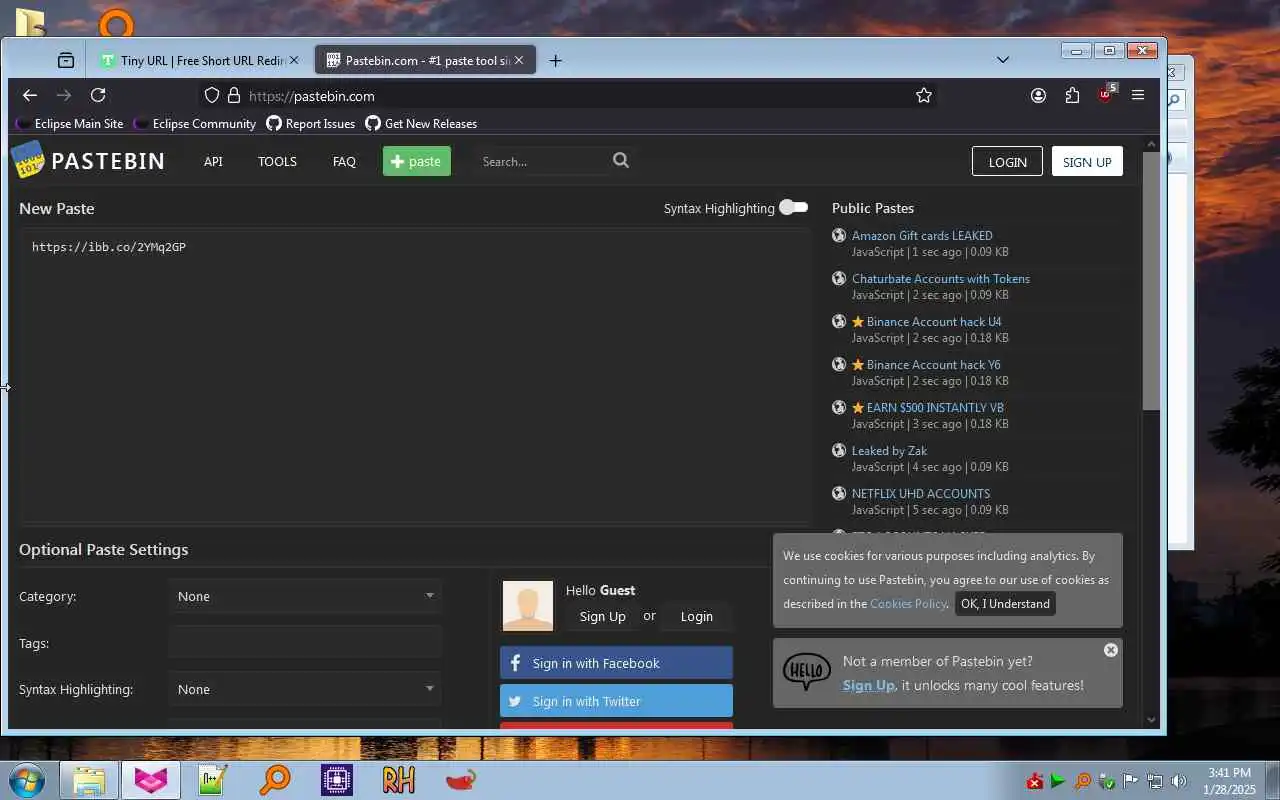Sign in with Twitter
This screenshot has width=1280, height=800.
click(x=616, y=701)
